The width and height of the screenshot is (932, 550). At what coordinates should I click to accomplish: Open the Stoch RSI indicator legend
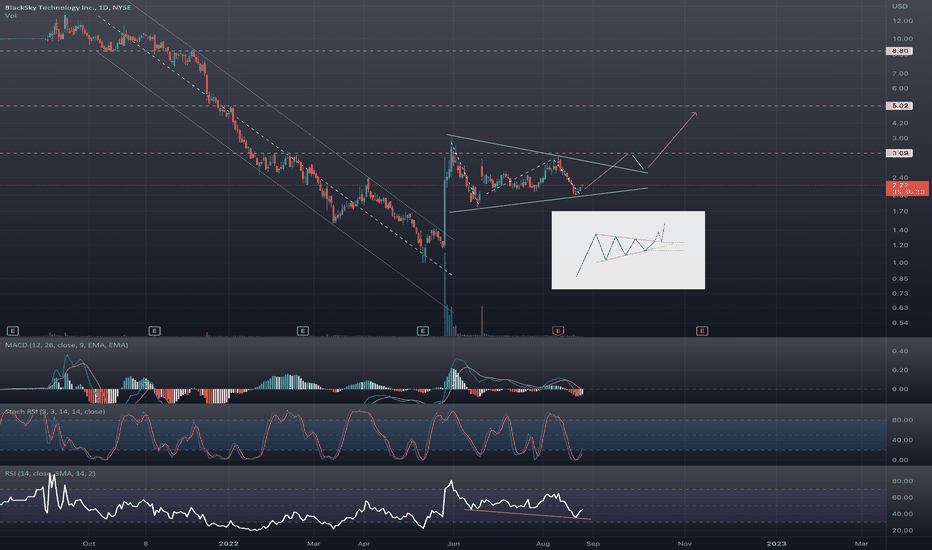point(55,411)
